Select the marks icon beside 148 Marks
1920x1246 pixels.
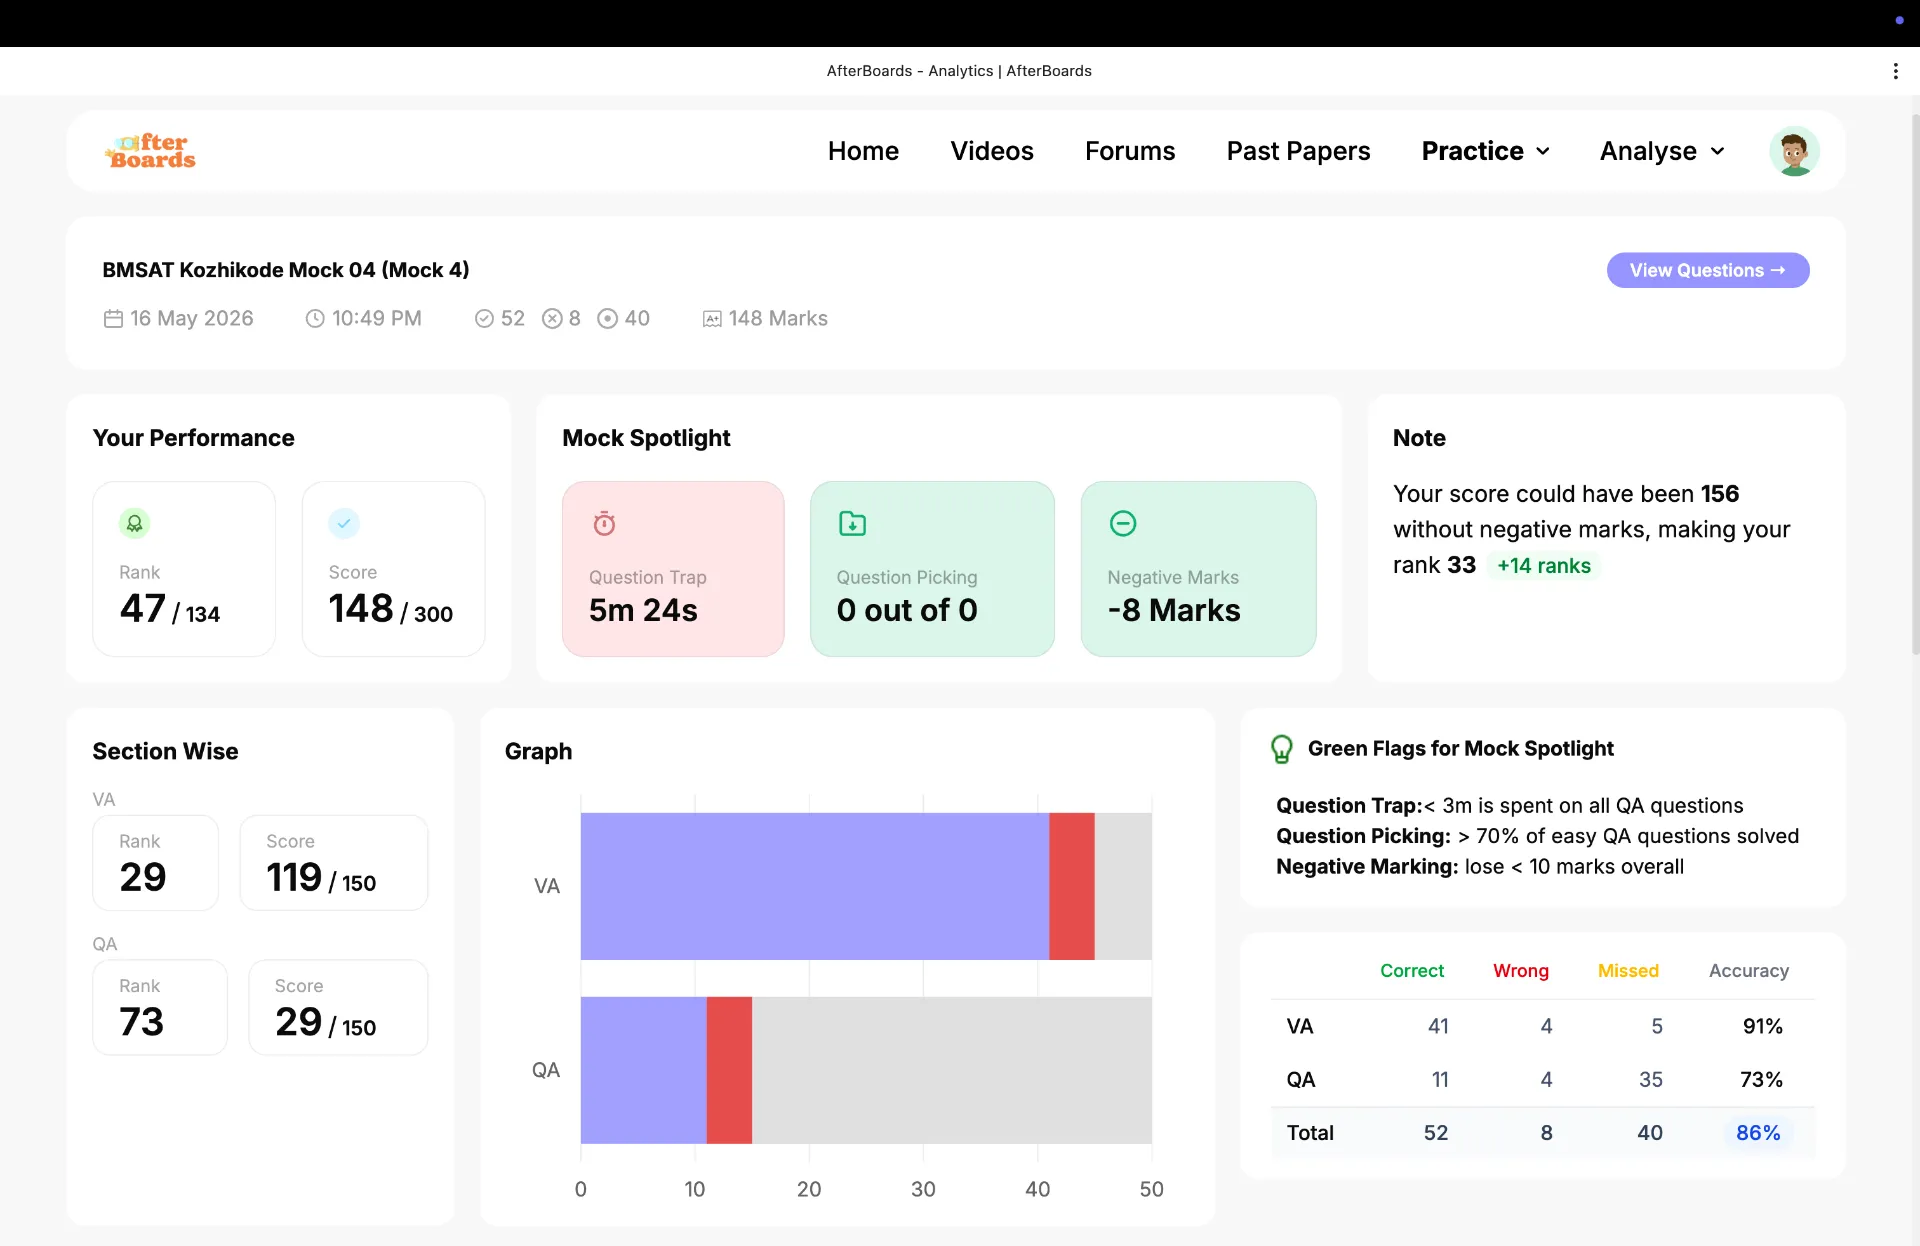(x=712, y=319)
